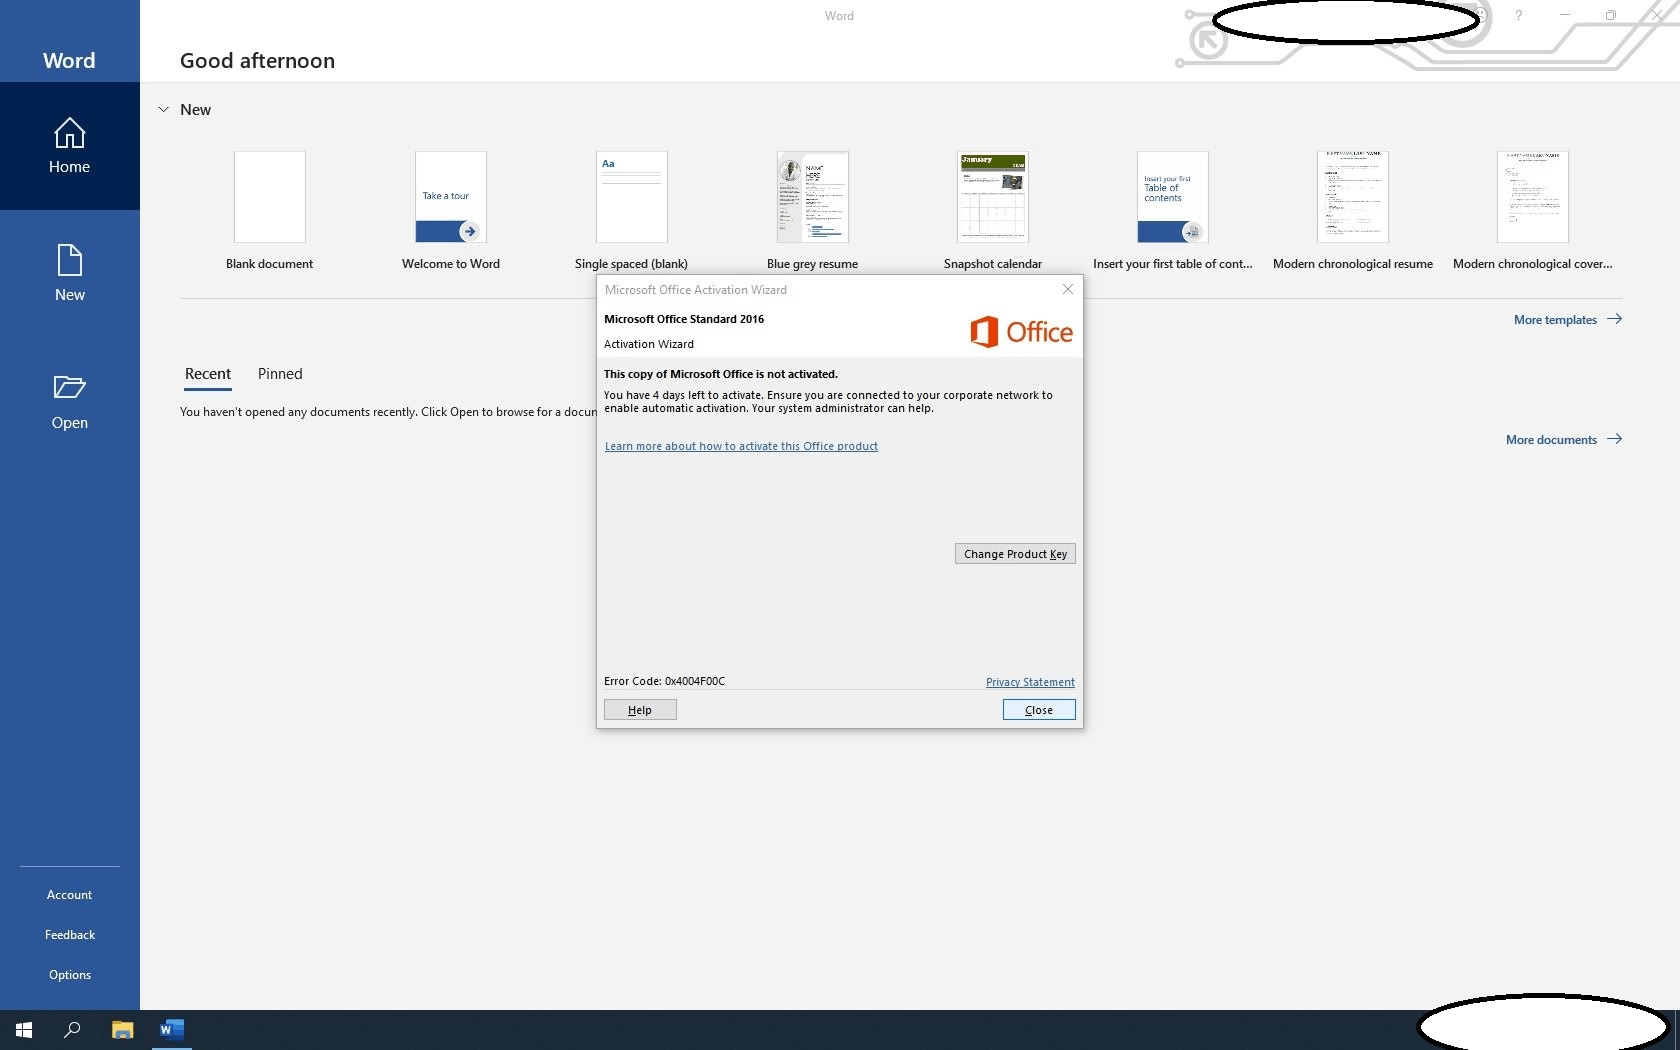Click the Error Code 0x4004F00C text
This screenshot has width=1680, height=1050.
[664, 681]
